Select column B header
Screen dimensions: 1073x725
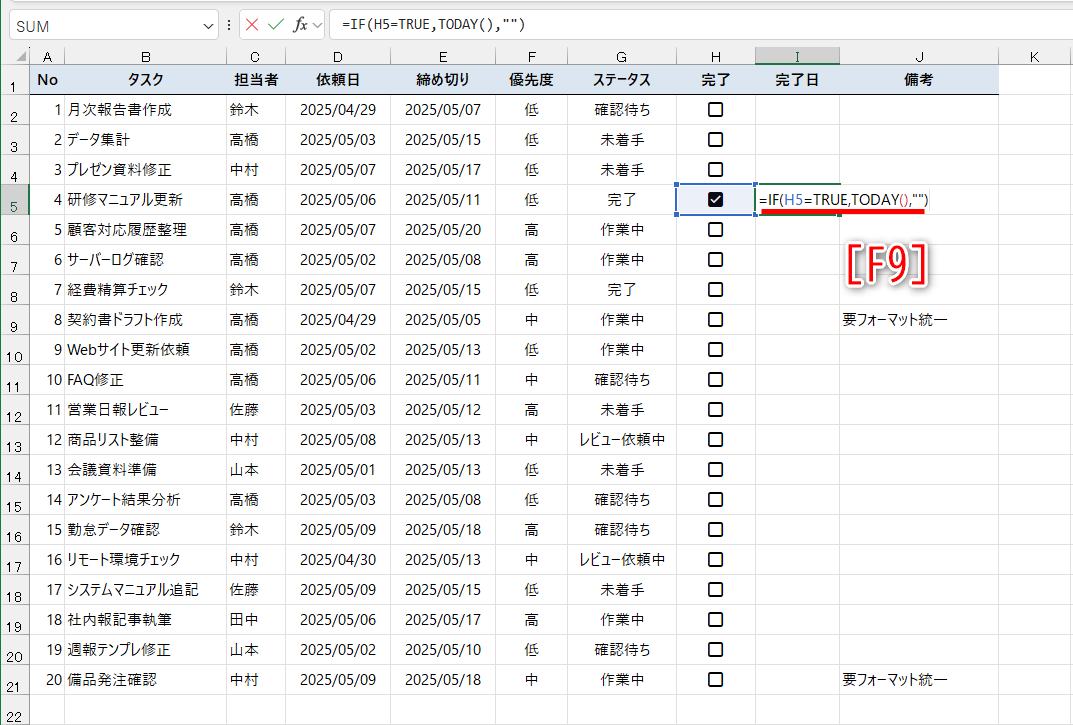tap(145, 57)
